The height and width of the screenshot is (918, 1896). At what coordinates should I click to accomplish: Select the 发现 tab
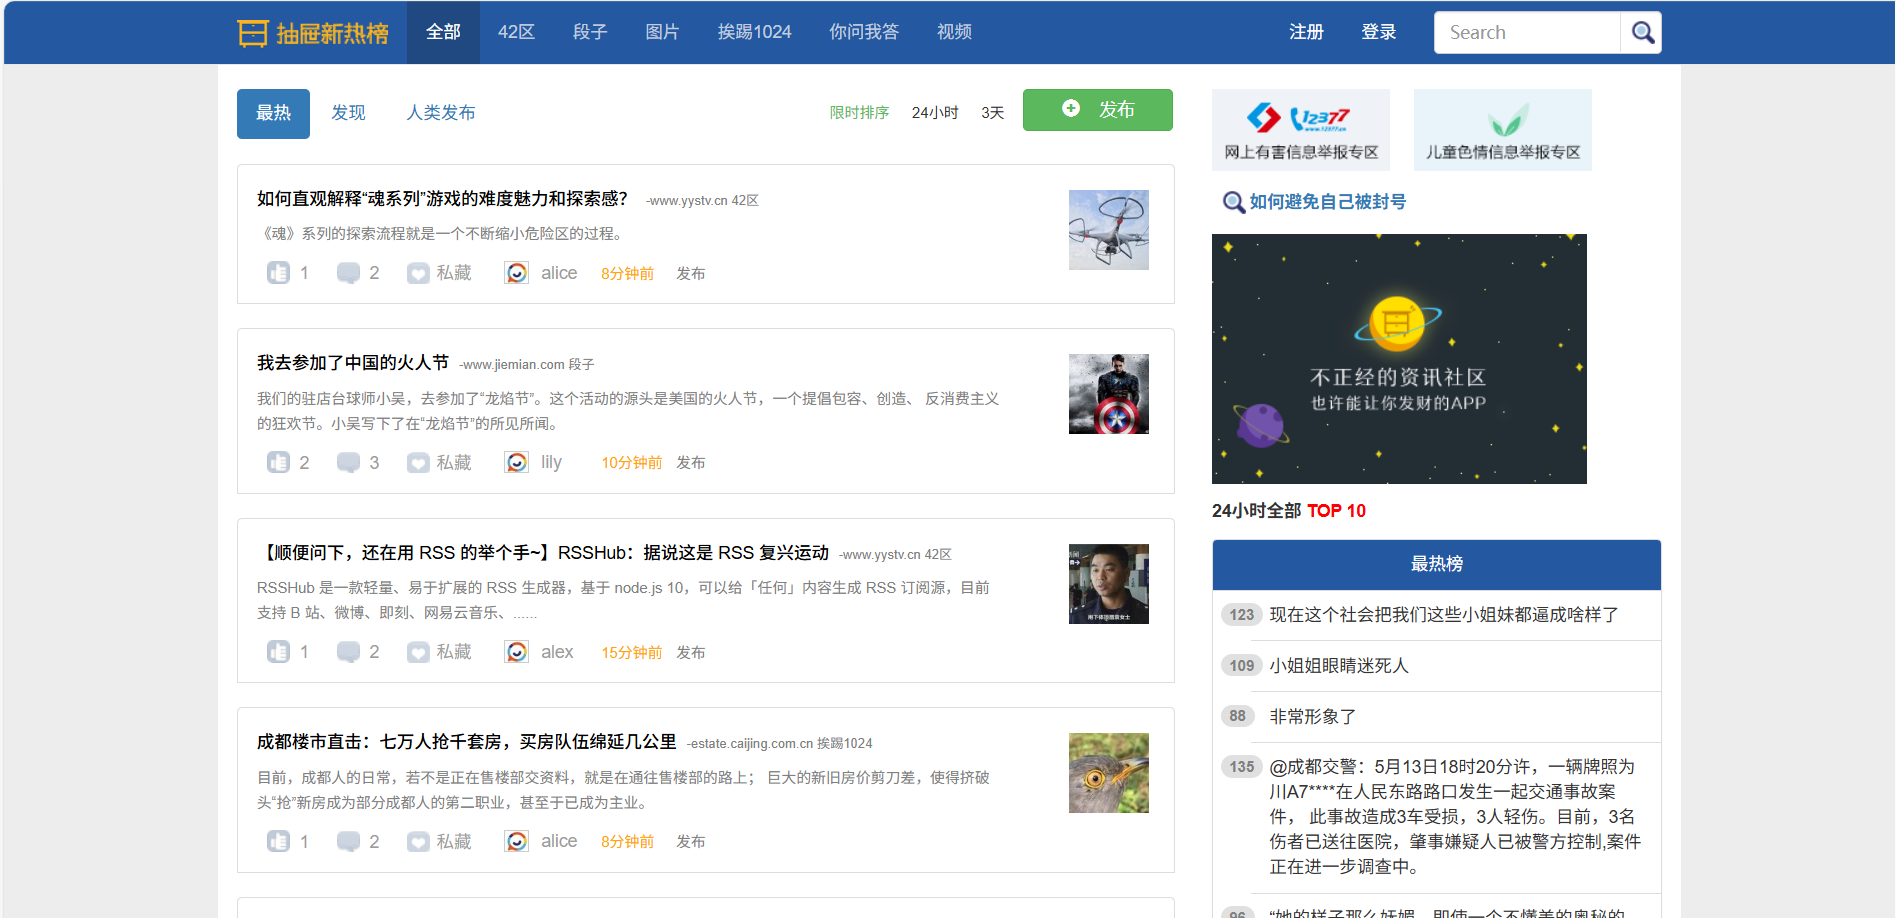pyautogui.click(x=348, y=113)
